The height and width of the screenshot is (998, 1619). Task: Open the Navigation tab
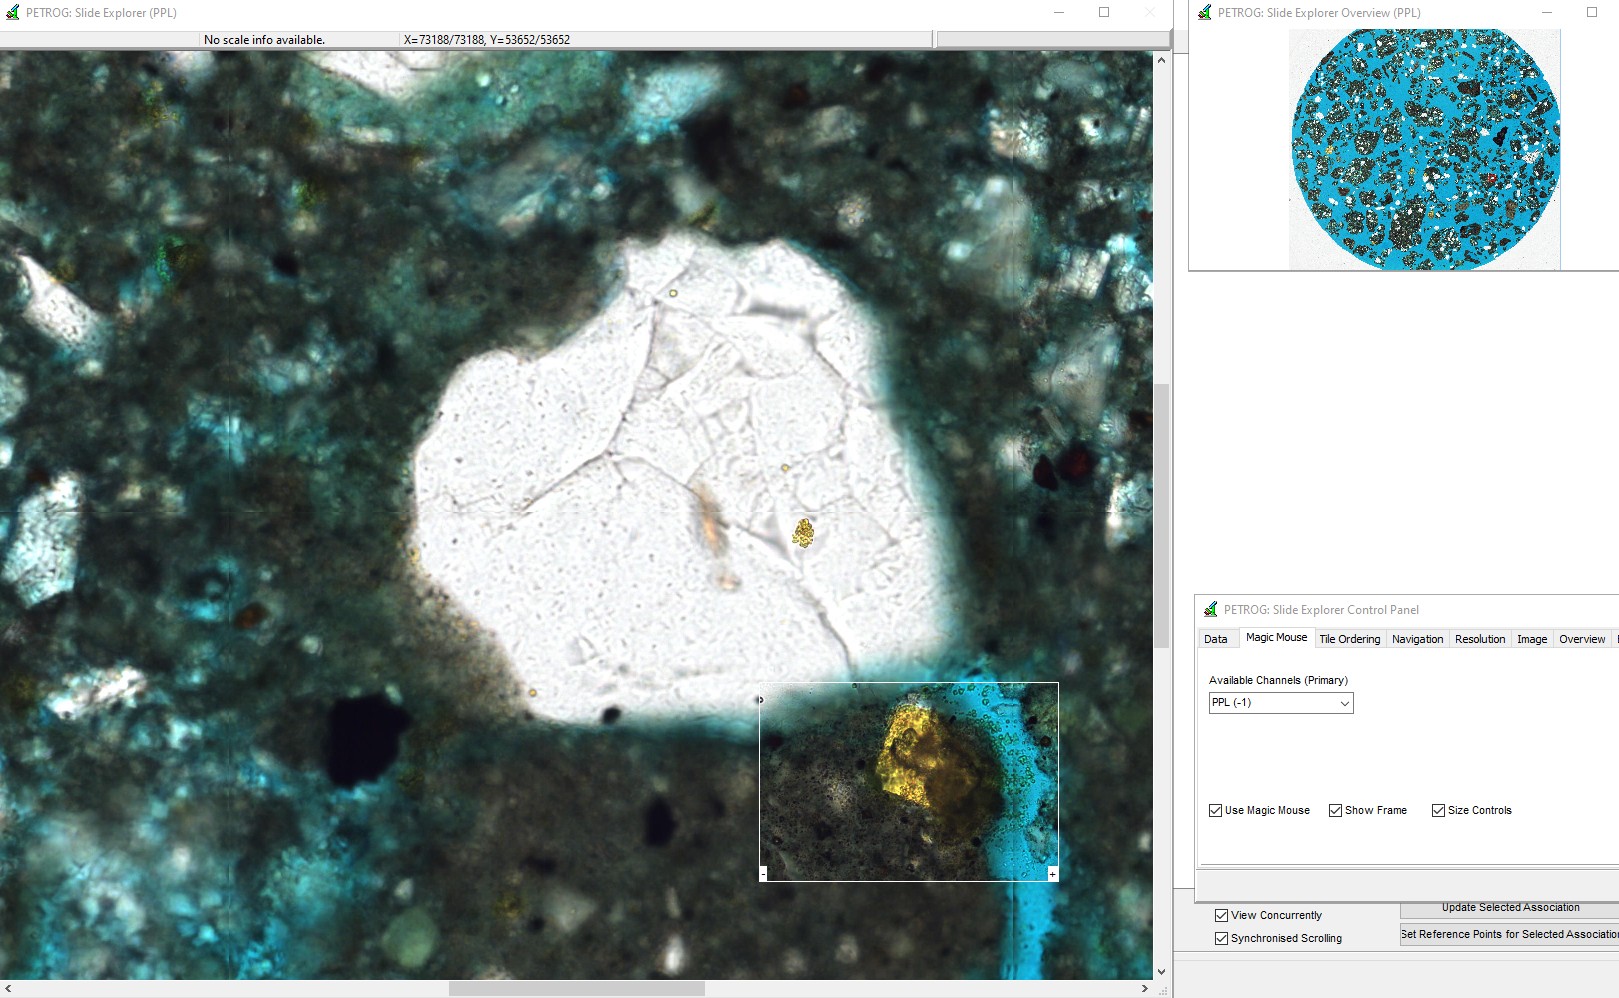click(1417, 639)
